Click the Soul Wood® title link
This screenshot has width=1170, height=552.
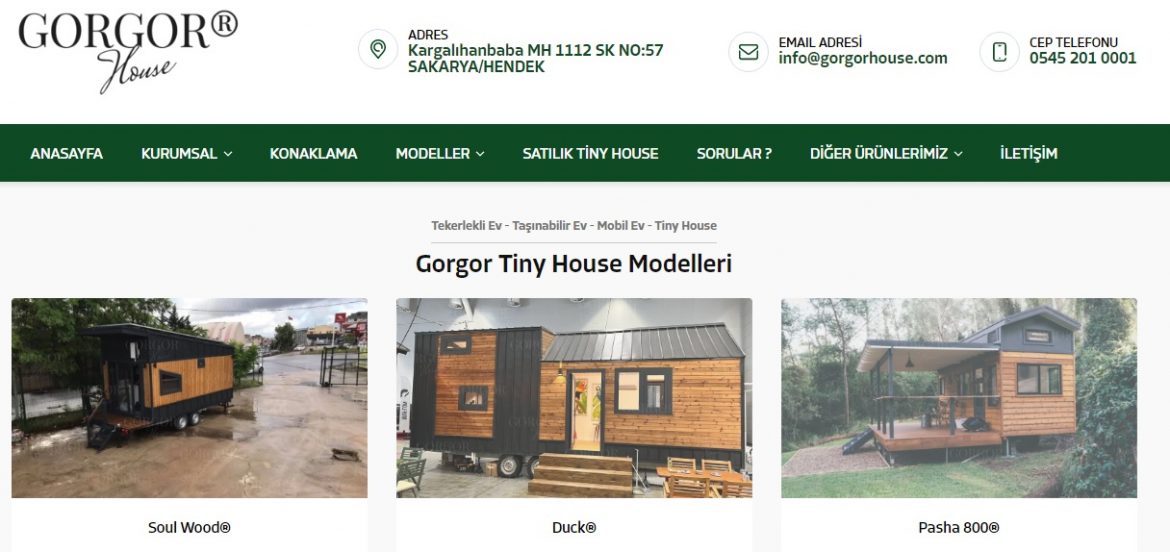point(190,527)
